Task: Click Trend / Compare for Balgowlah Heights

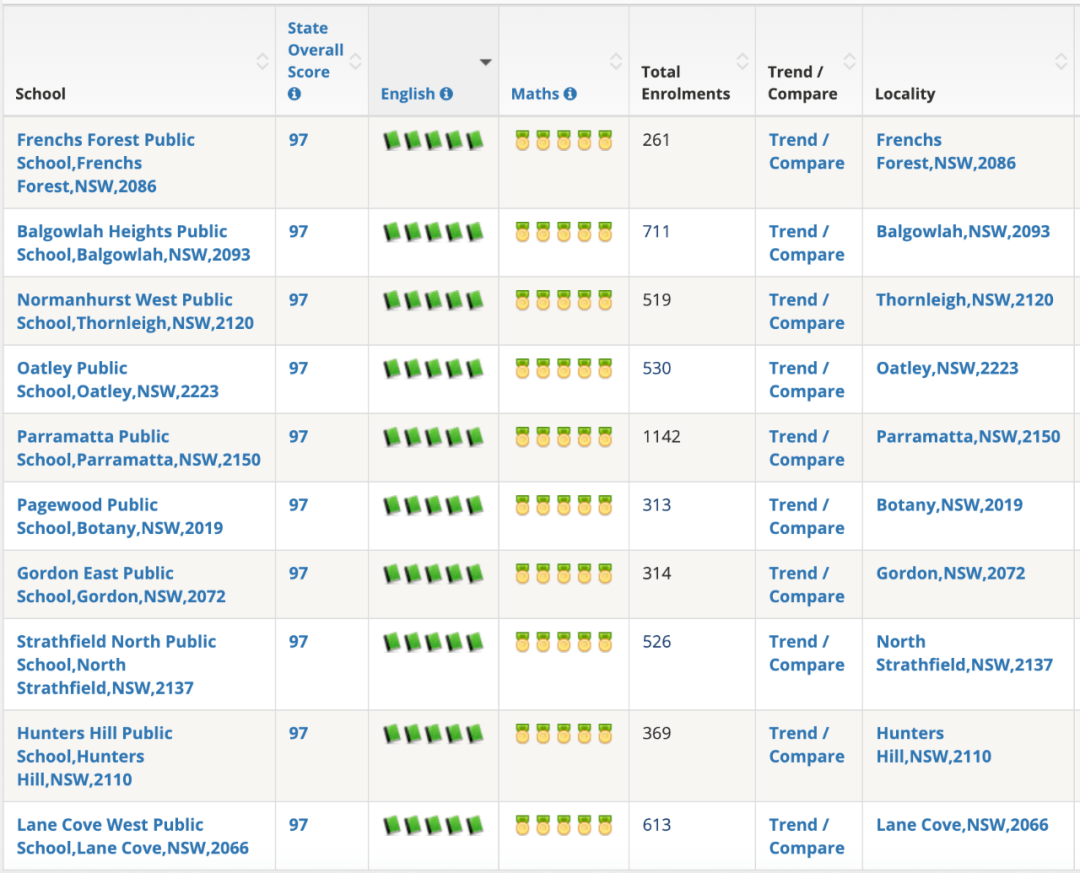Action: click(807, 243)
